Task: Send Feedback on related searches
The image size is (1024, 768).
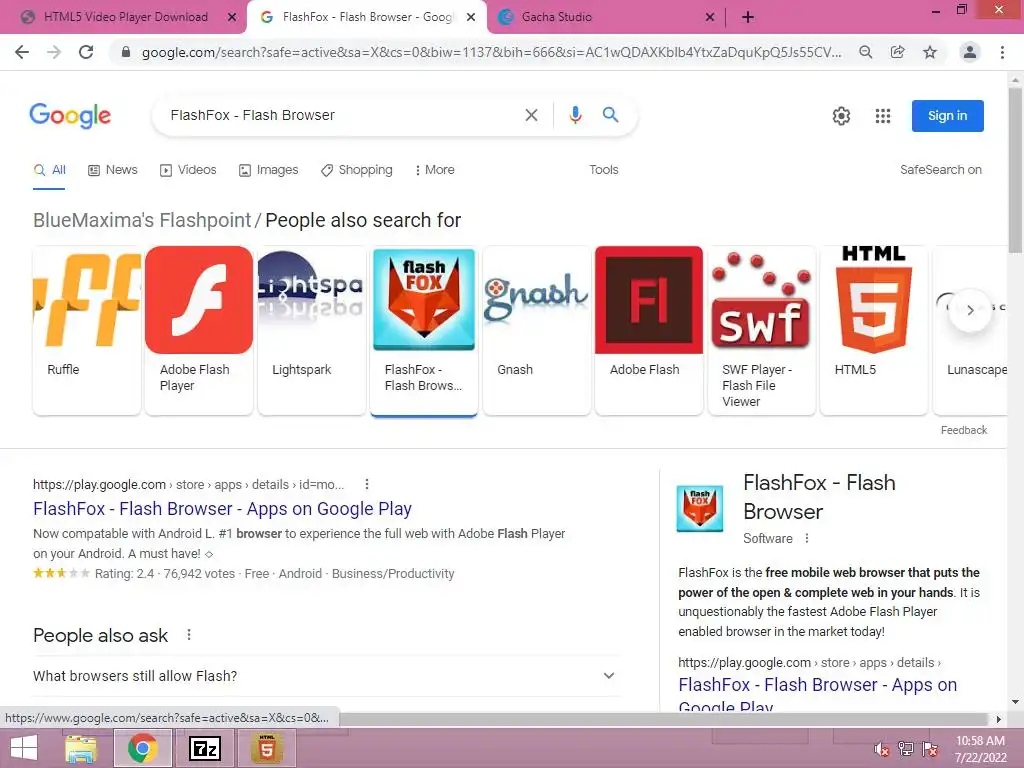Action: pos(963,430)
